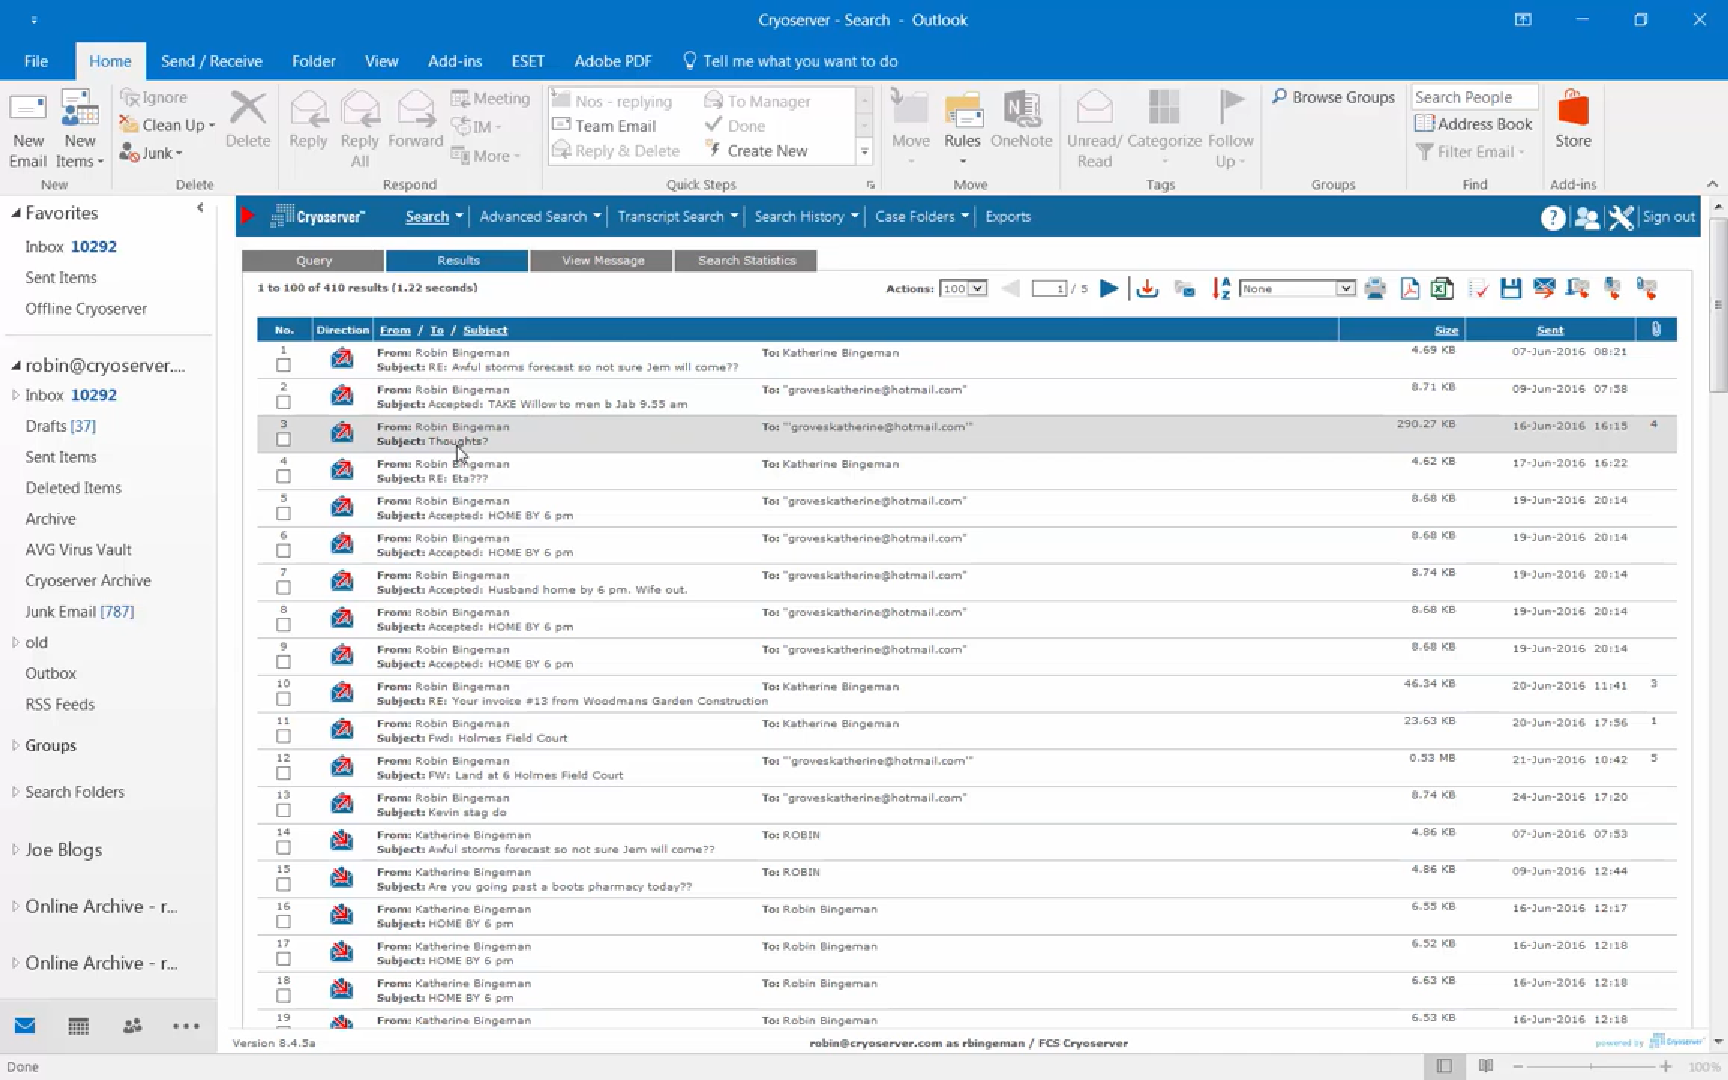Click the forward messages envelope-arrow icon
Screen dimensions: 1728x1080
[x=1544, y=289]
